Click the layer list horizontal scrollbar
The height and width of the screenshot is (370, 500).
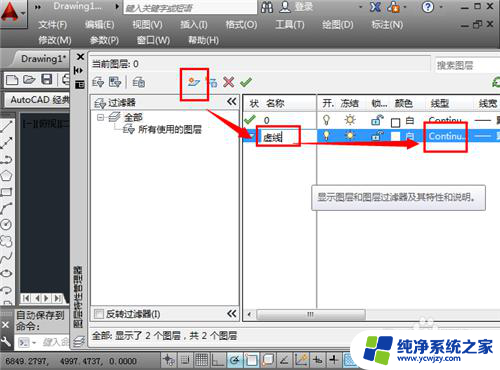pyautogui.click(x=310, y=314)
